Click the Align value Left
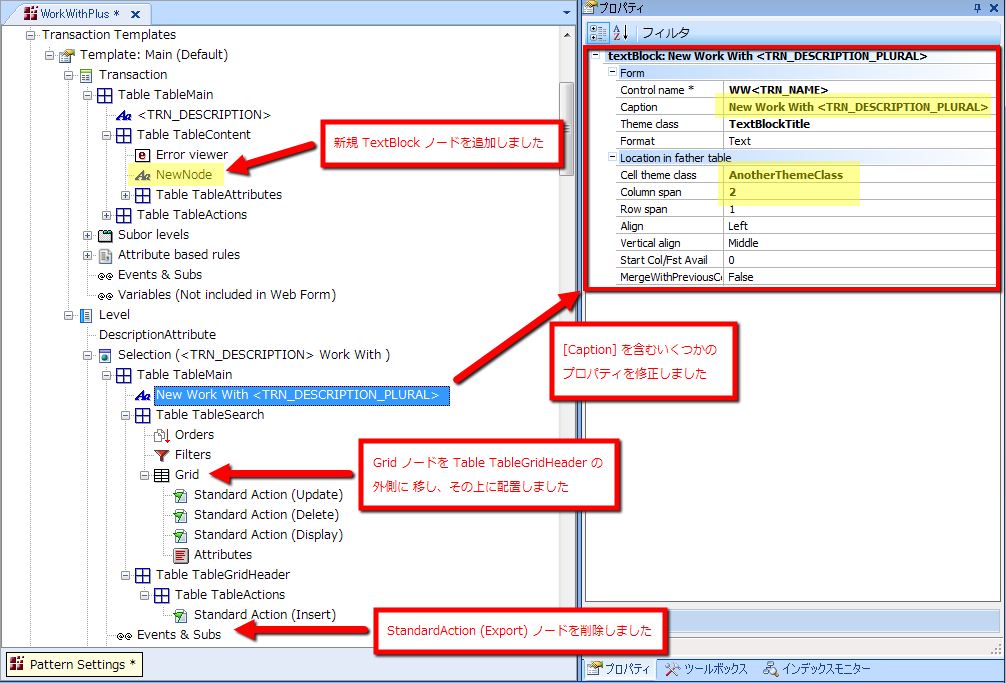Image resolution: width=1006 pixels, height=683 pixels. pyautogui.click(x=858, y=226)
